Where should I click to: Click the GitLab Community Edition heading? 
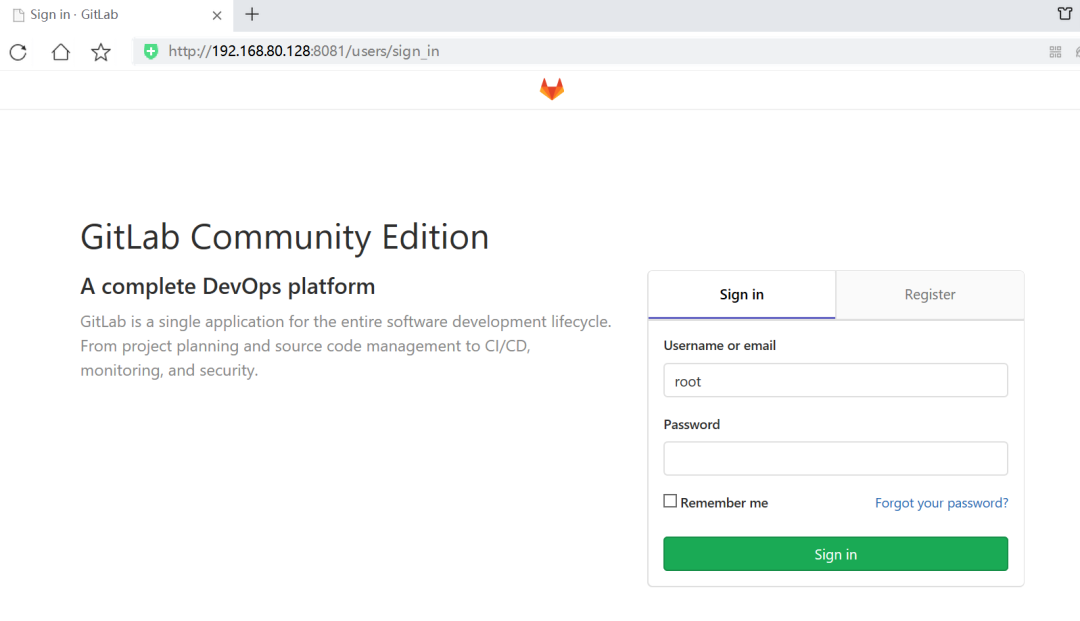[x=284, y=238]
